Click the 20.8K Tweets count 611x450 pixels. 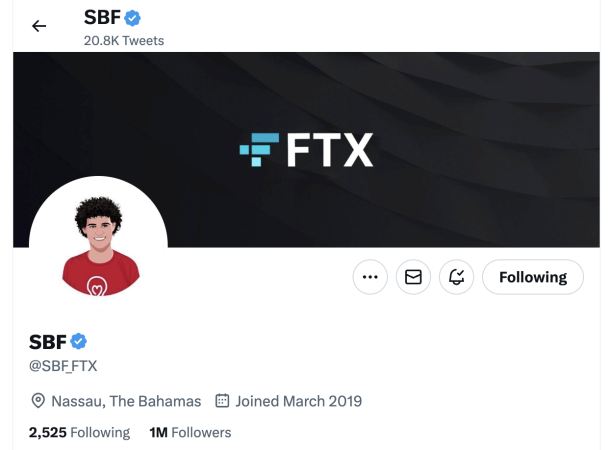pyautogui.click(x=124, y=41)
